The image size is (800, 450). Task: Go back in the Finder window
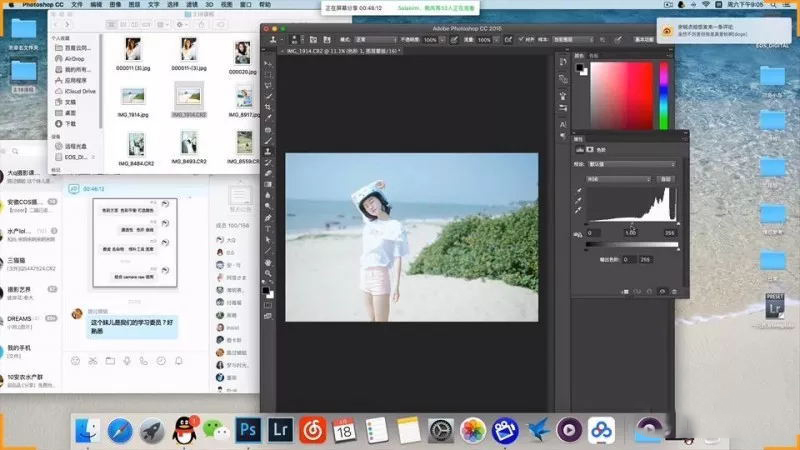tap(56, 24)
